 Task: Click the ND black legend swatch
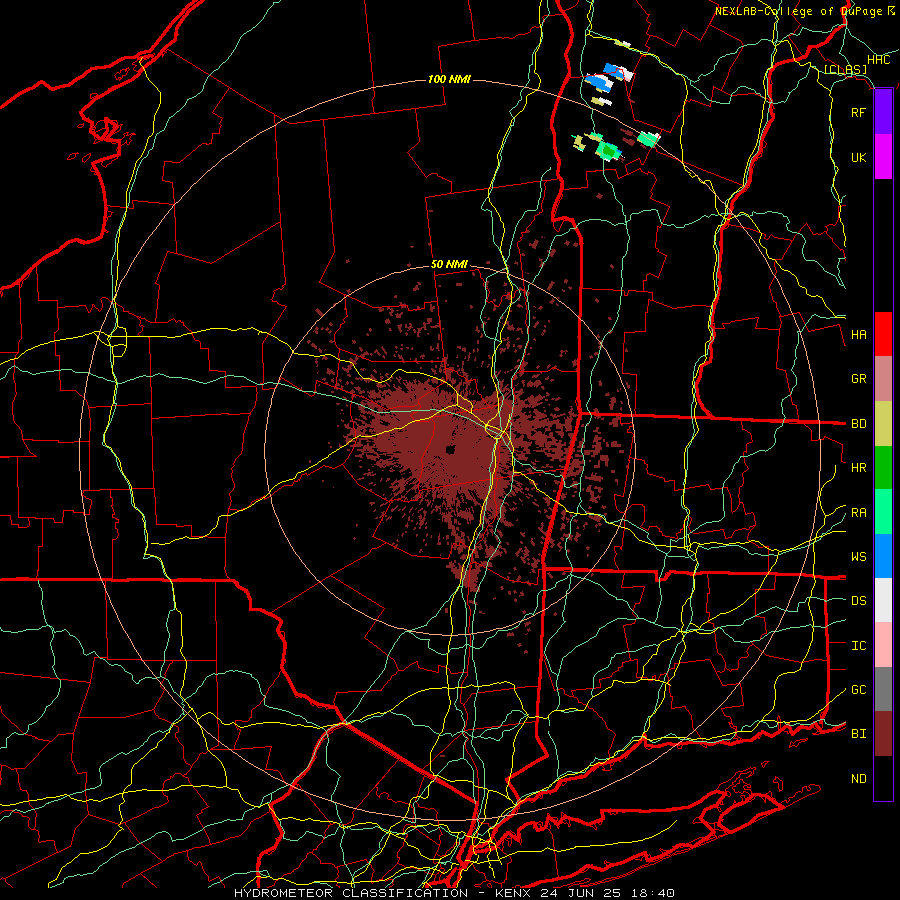tap(883, 778)
